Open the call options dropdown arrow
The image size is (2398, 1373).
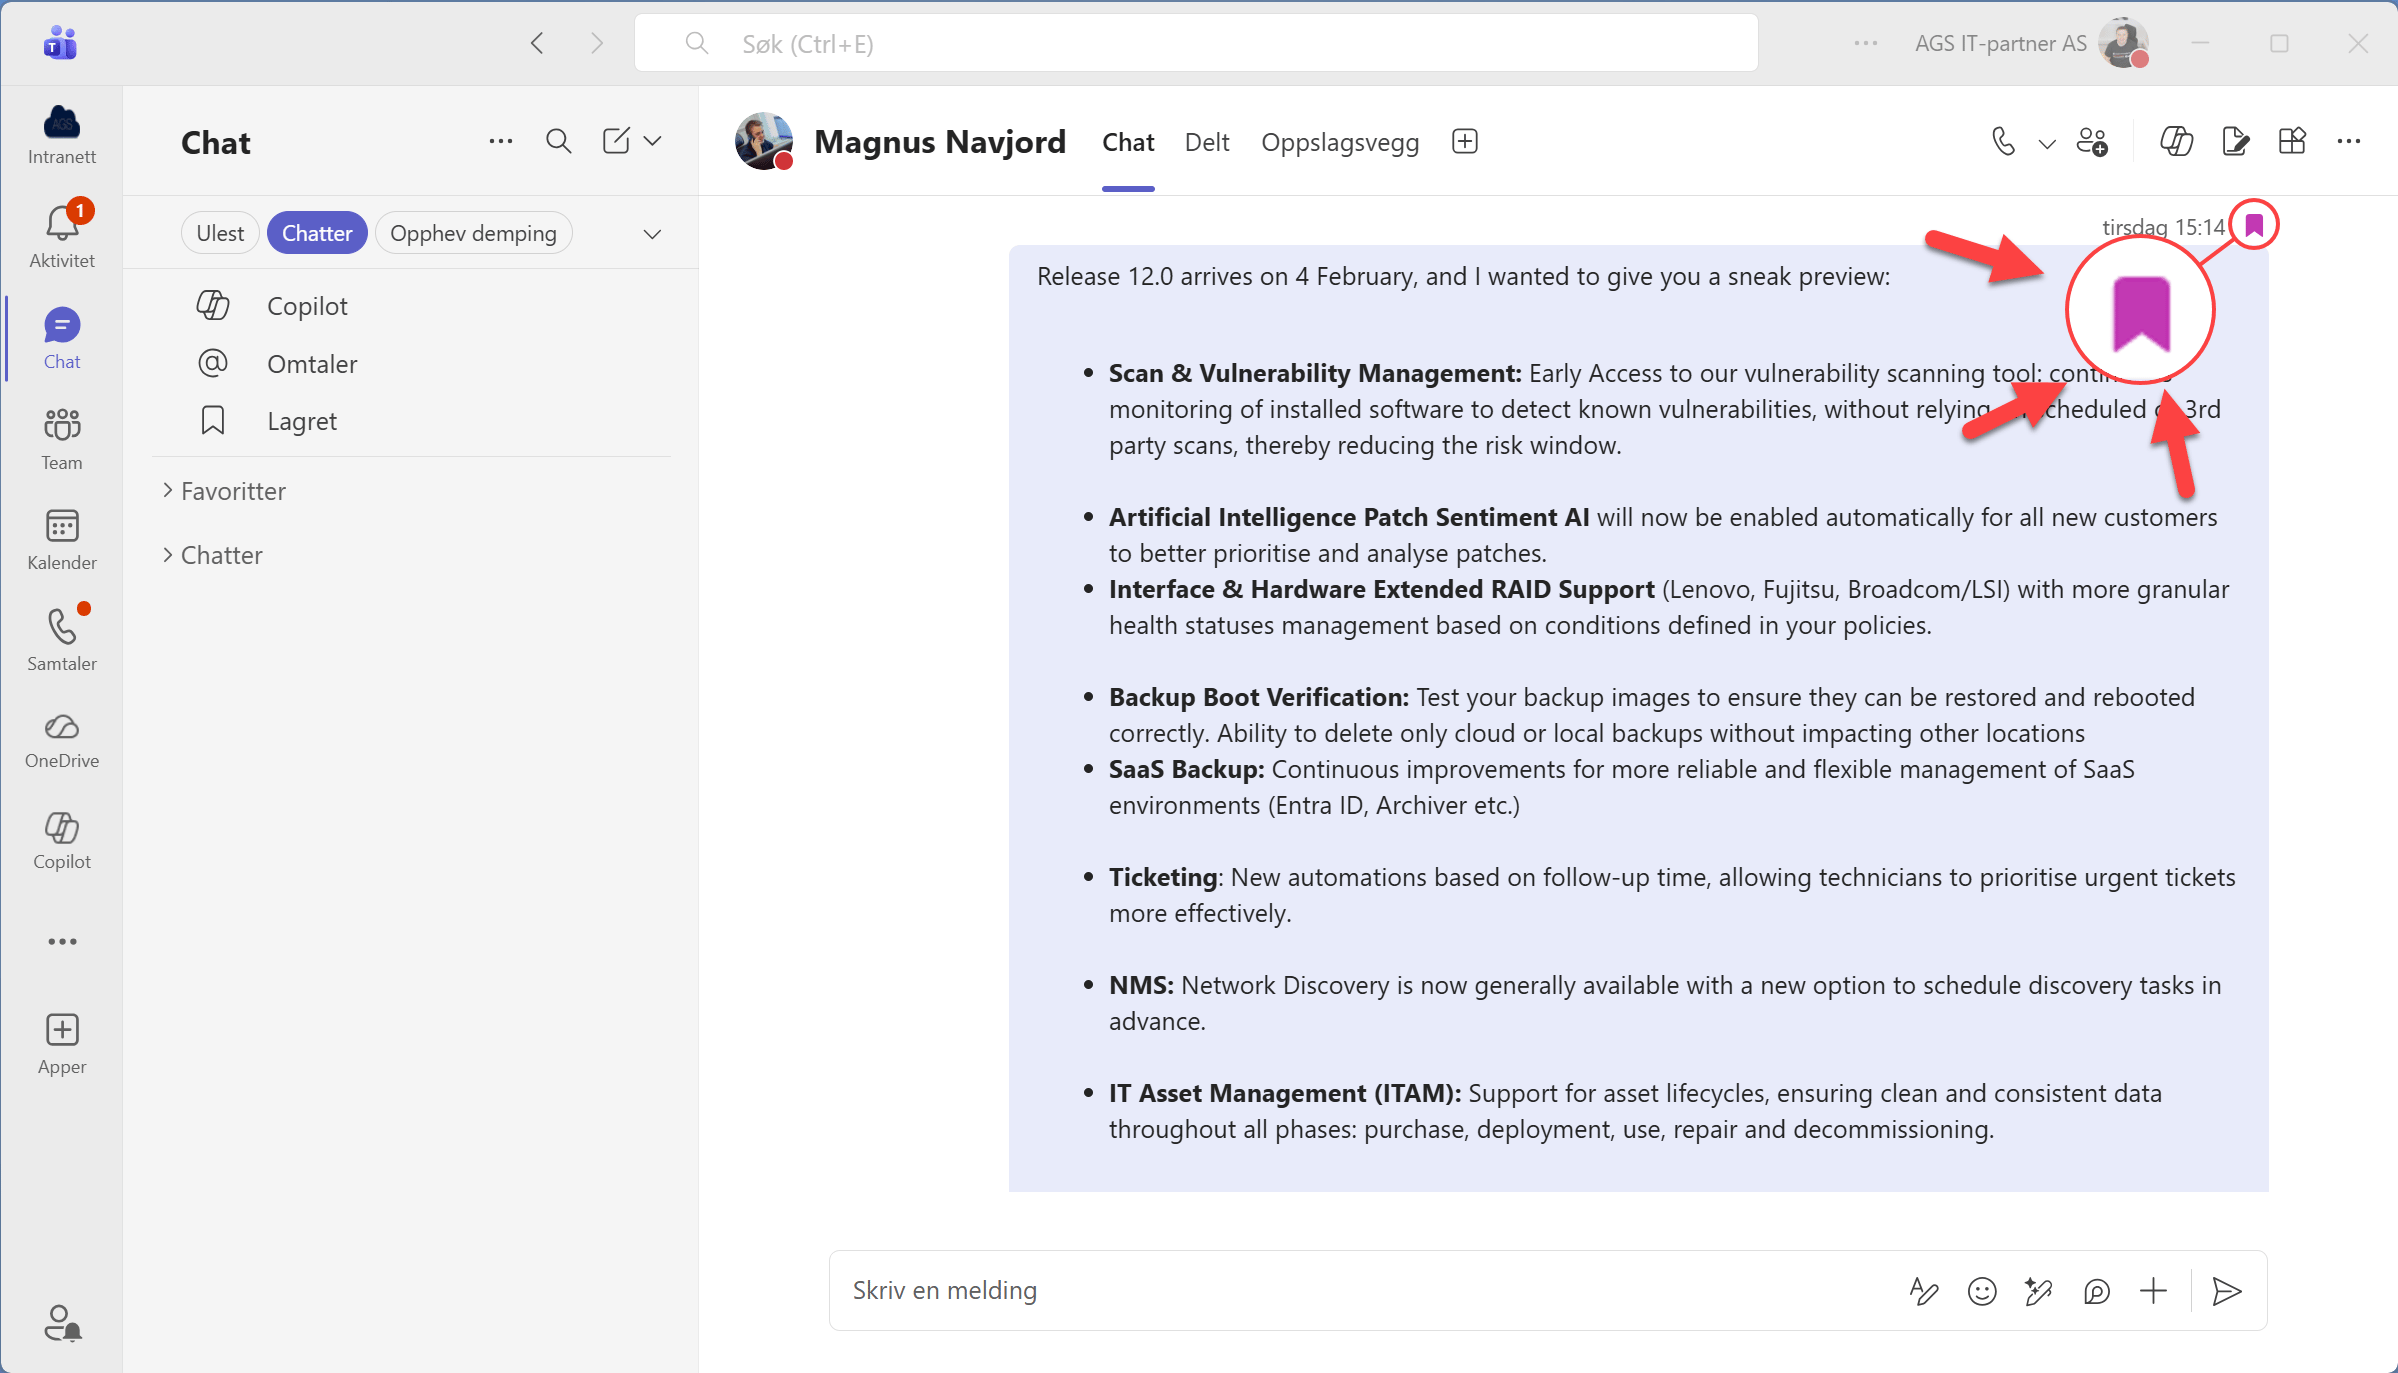tap(2047, 143)
